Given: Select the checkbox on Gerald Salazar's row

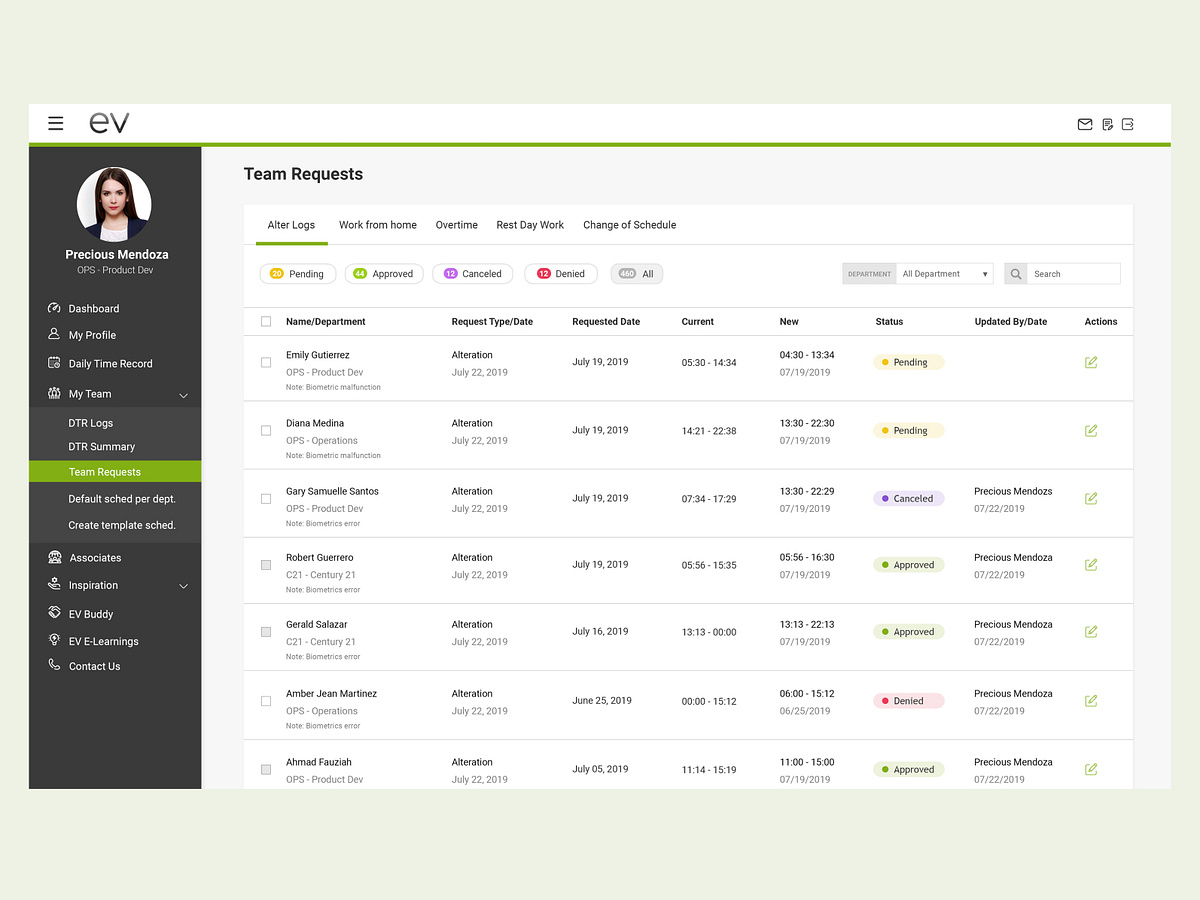Looking at the screenshot, I should [265, 631].
